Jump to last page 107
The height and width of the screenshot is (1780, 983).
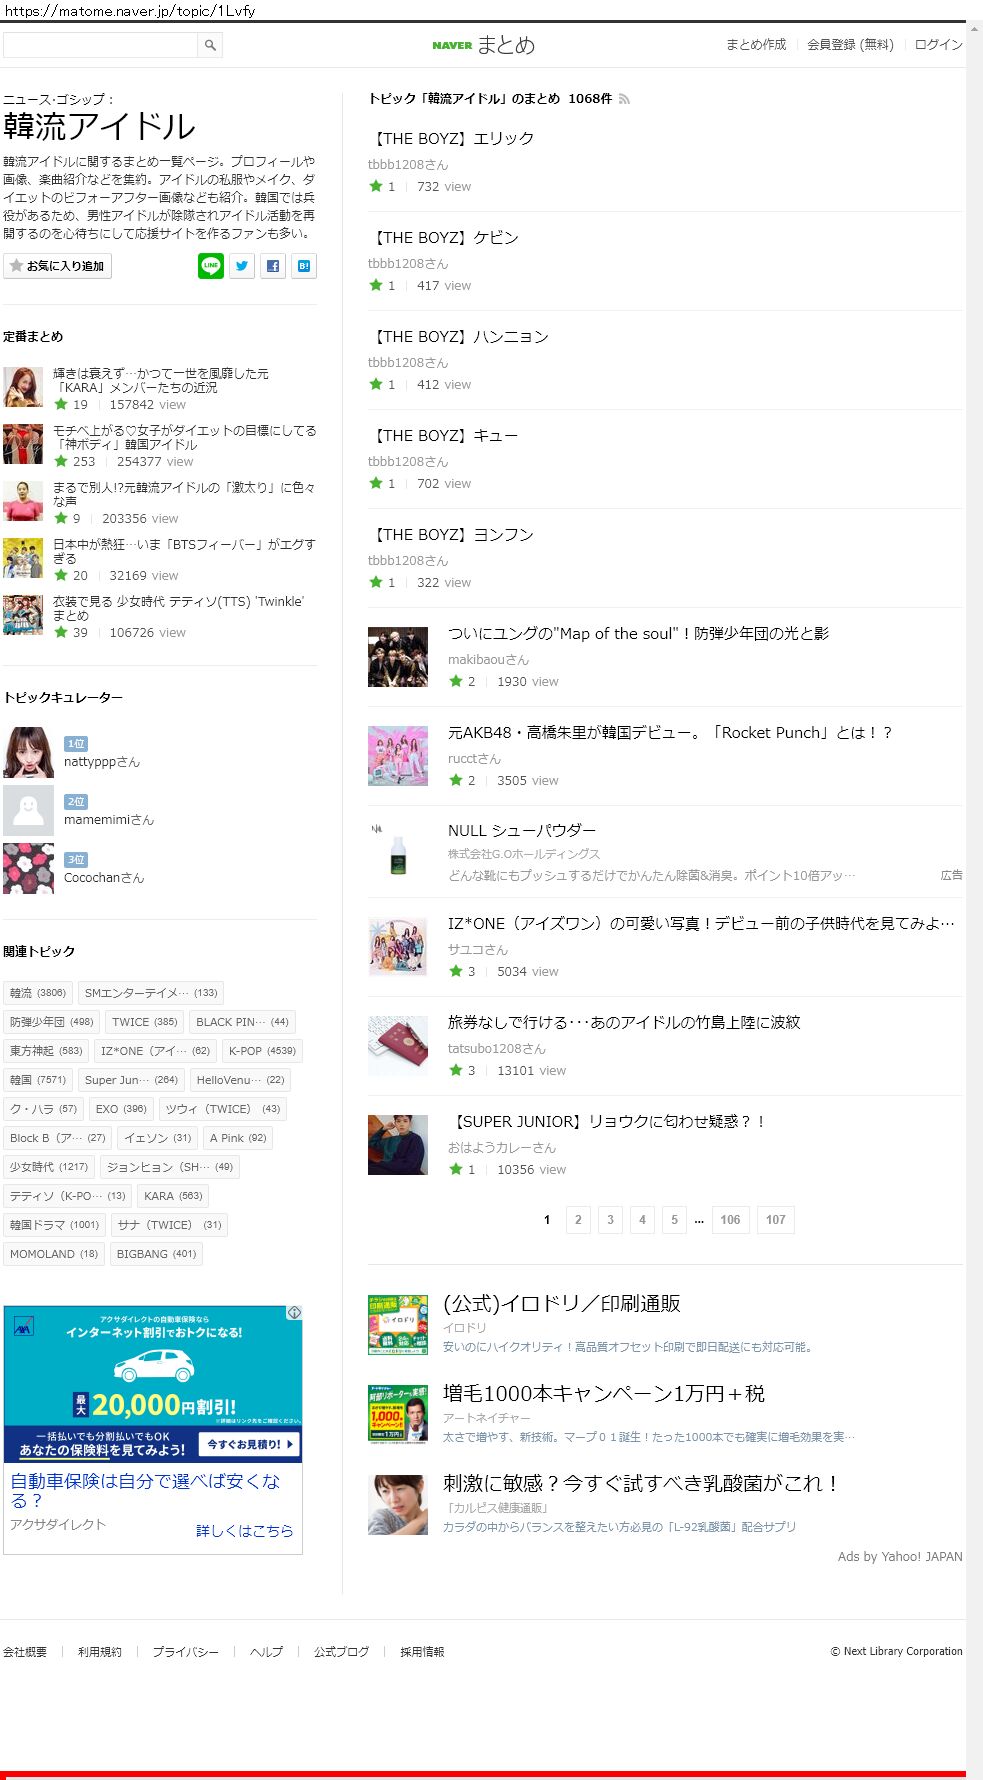[776, 1220]
